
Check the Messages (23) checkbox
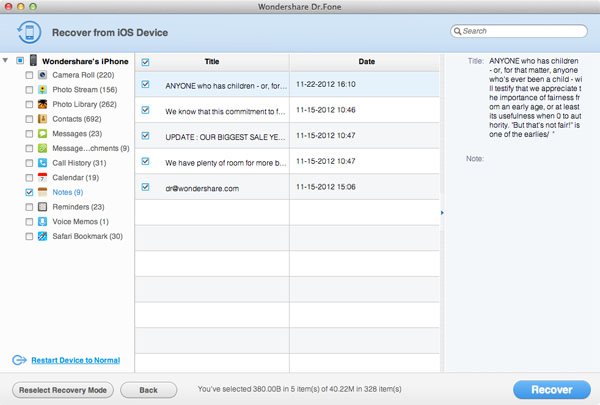29,134
